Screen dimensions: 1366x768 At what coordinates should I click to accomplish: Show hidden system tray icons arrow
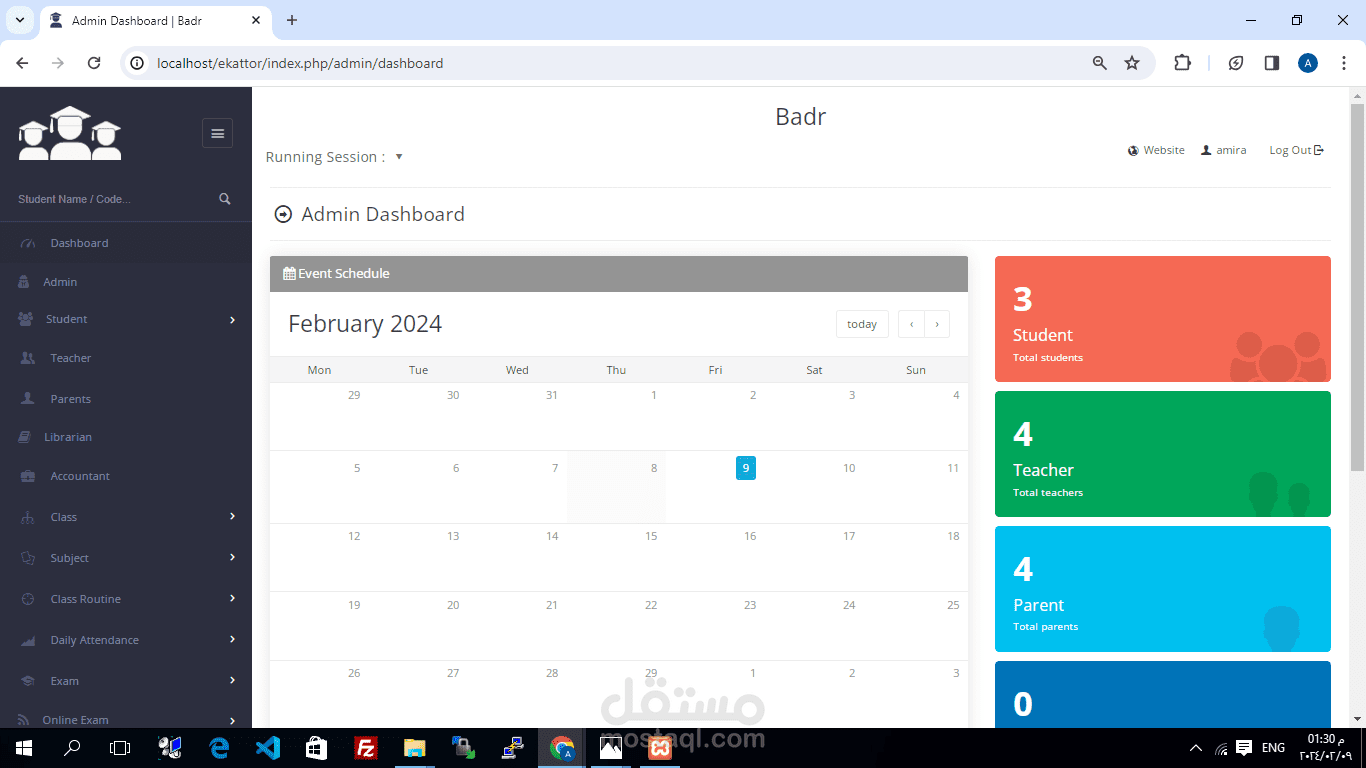point(1195,748)
